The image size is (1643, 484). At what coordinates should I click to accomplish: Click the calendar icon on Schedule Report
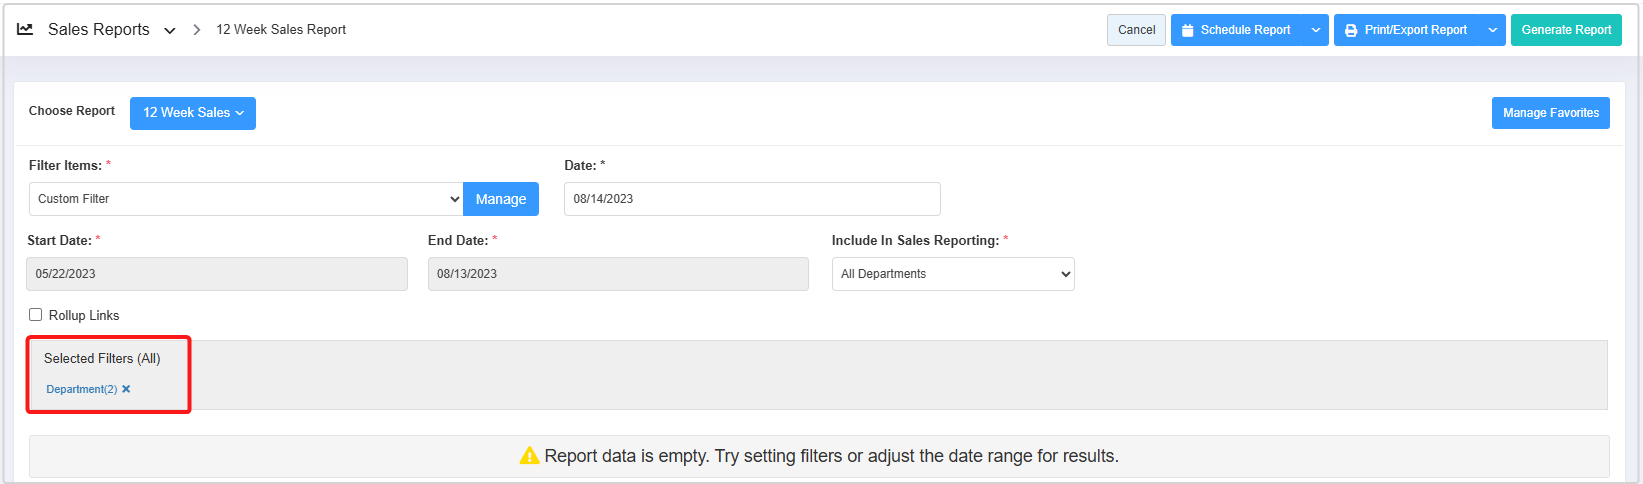[1188, 30]
